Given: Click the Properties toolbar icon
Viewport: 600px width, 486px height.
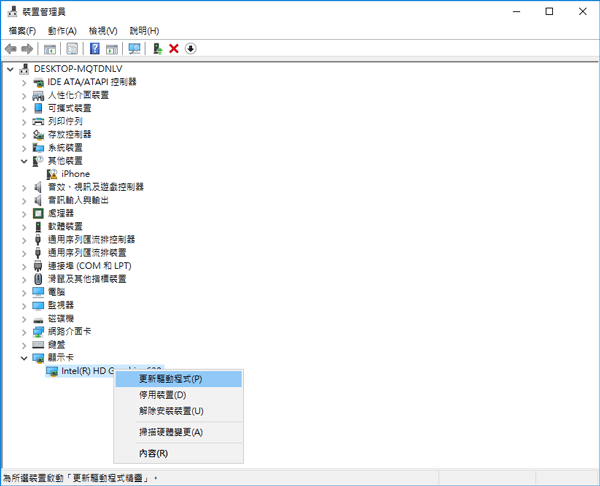Looking at the screenshot, I should (72, 49).
